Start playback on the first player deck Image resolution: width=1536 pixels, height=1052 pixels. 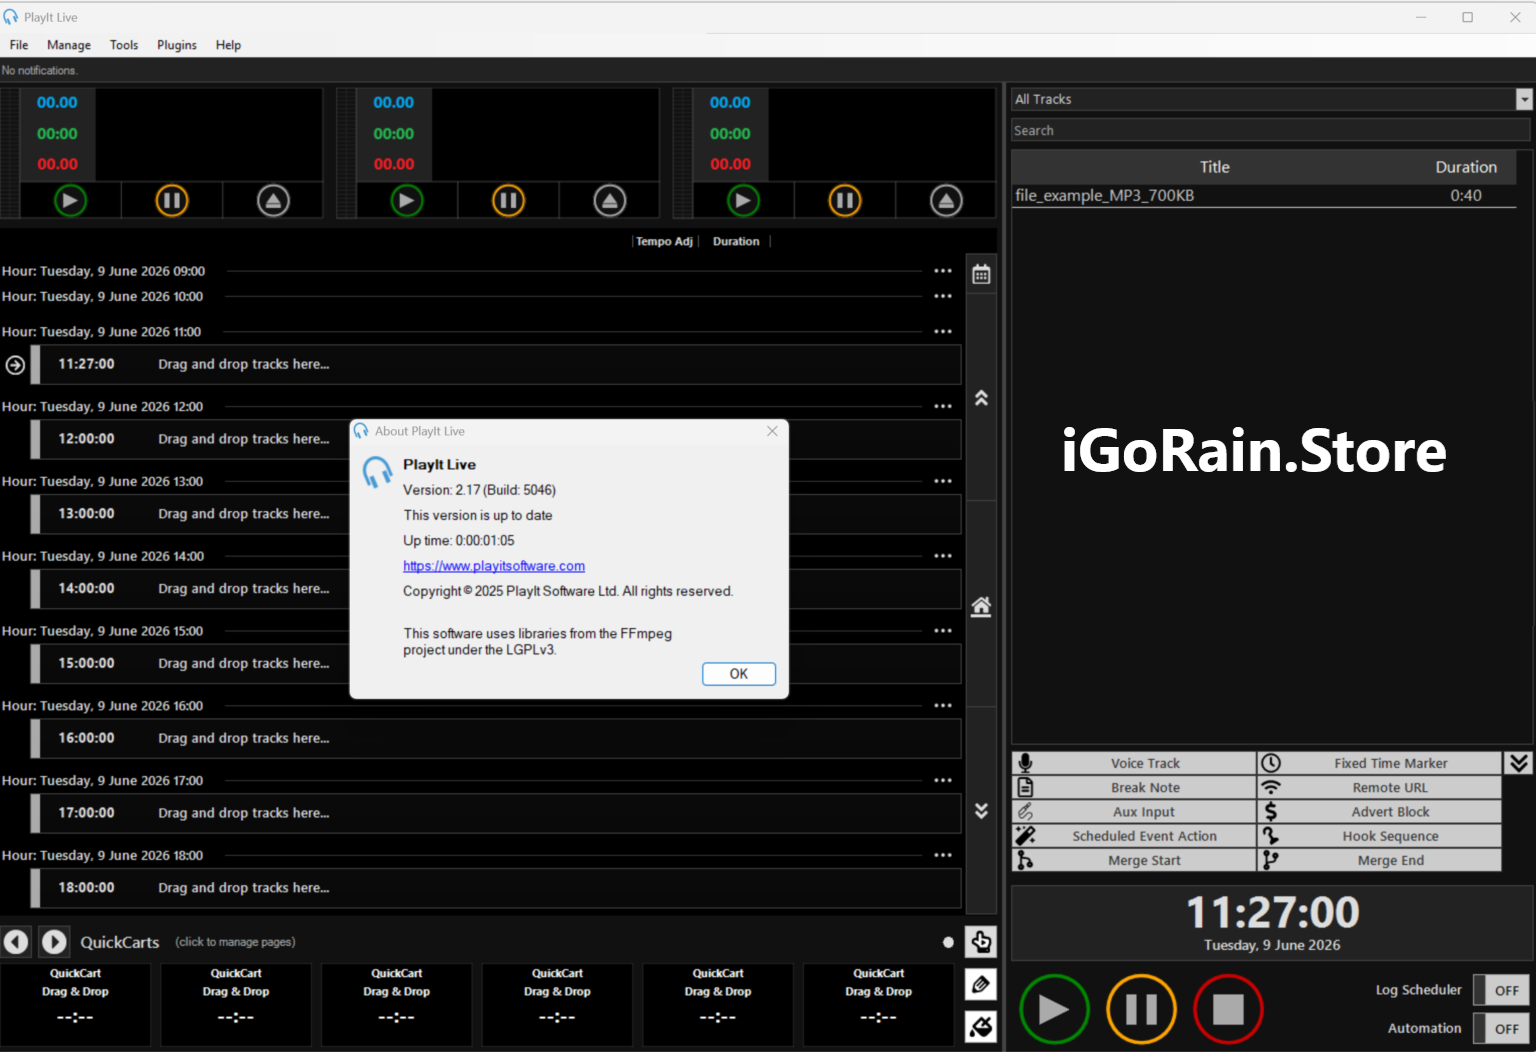pyautogui.click(x=70, y=201)
